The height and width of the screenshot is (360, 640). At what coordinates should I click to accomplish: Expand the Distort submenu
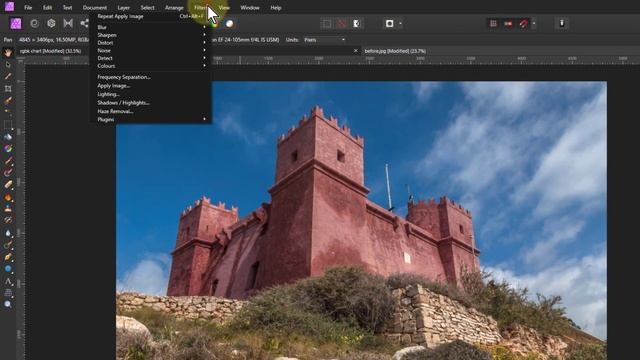tap(151, 43)
